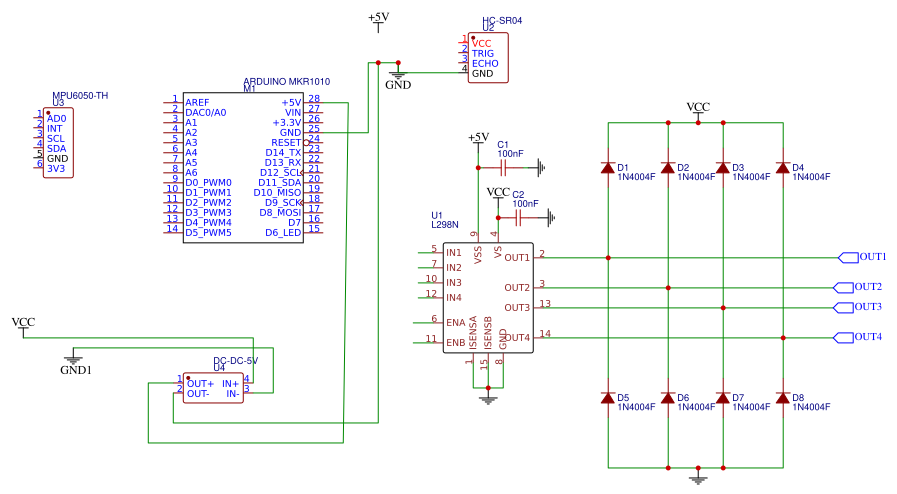Select the OUT+ pin on DC-DC converter
Screen dimensions: 897x494
(200, 384)
